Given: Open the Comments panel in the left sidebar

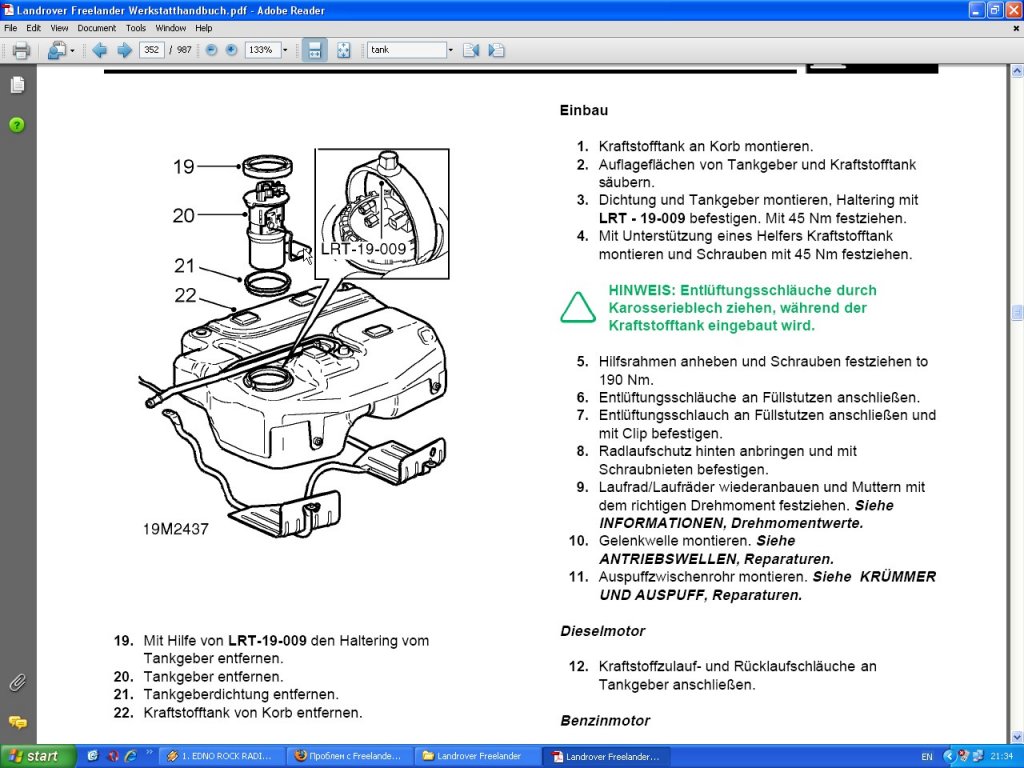Looking at the screenshot, I should 17,722.
